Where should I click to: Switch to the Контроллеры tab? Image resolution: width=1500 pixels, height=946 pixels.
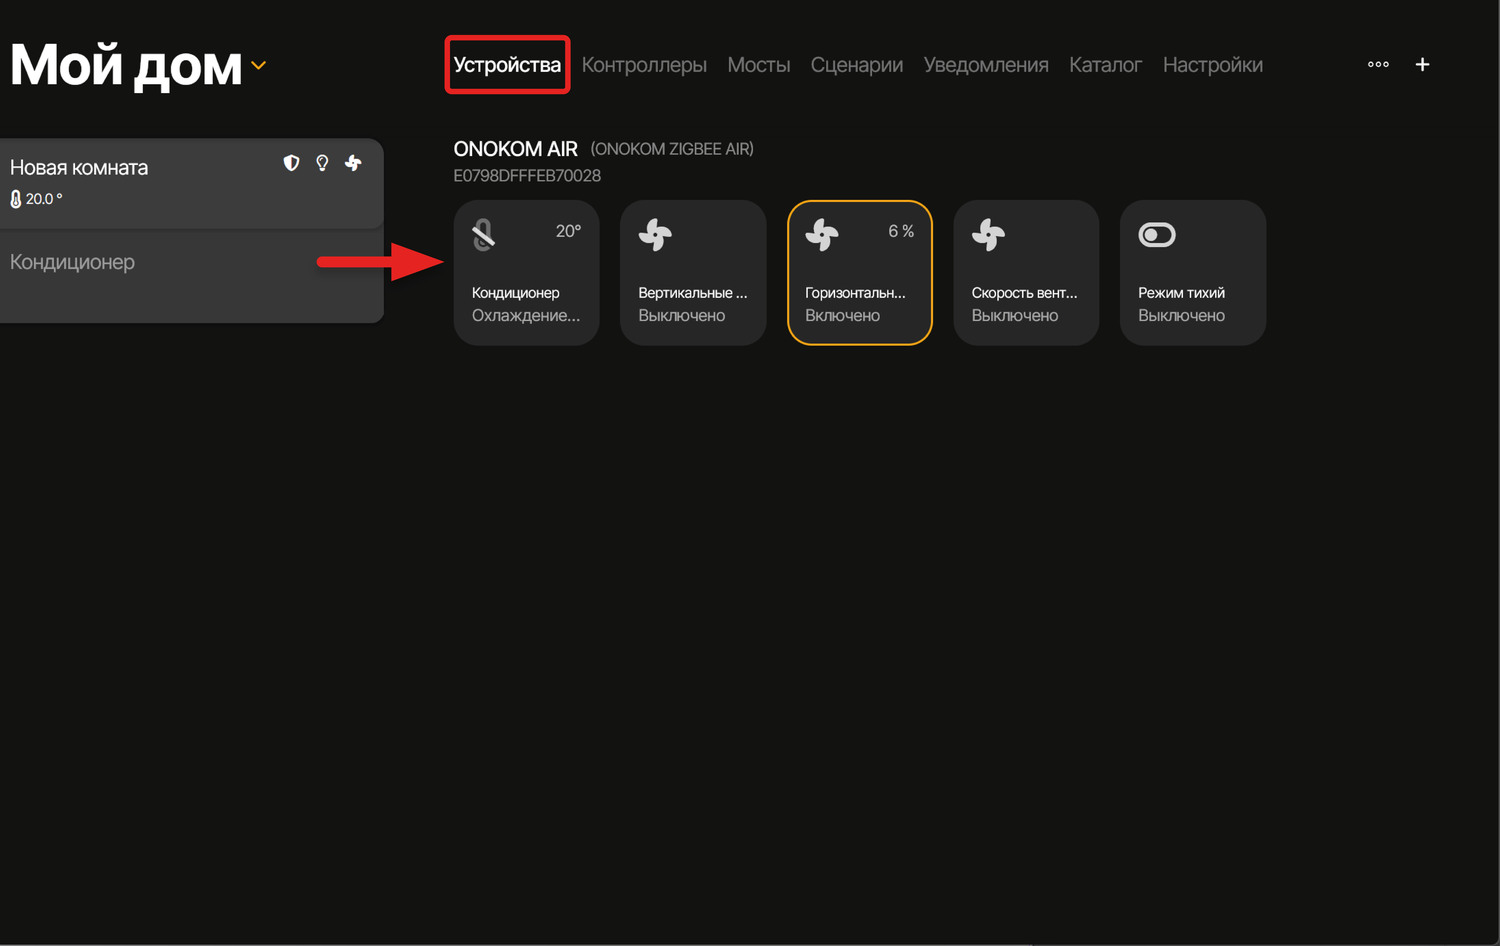[644, 65]
